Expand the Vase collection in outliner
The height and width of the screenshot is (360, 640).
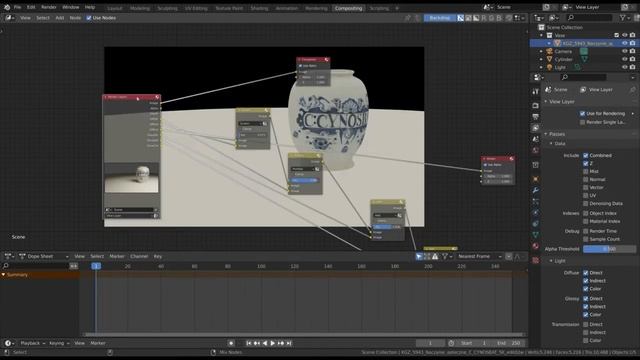click(542, 36)
